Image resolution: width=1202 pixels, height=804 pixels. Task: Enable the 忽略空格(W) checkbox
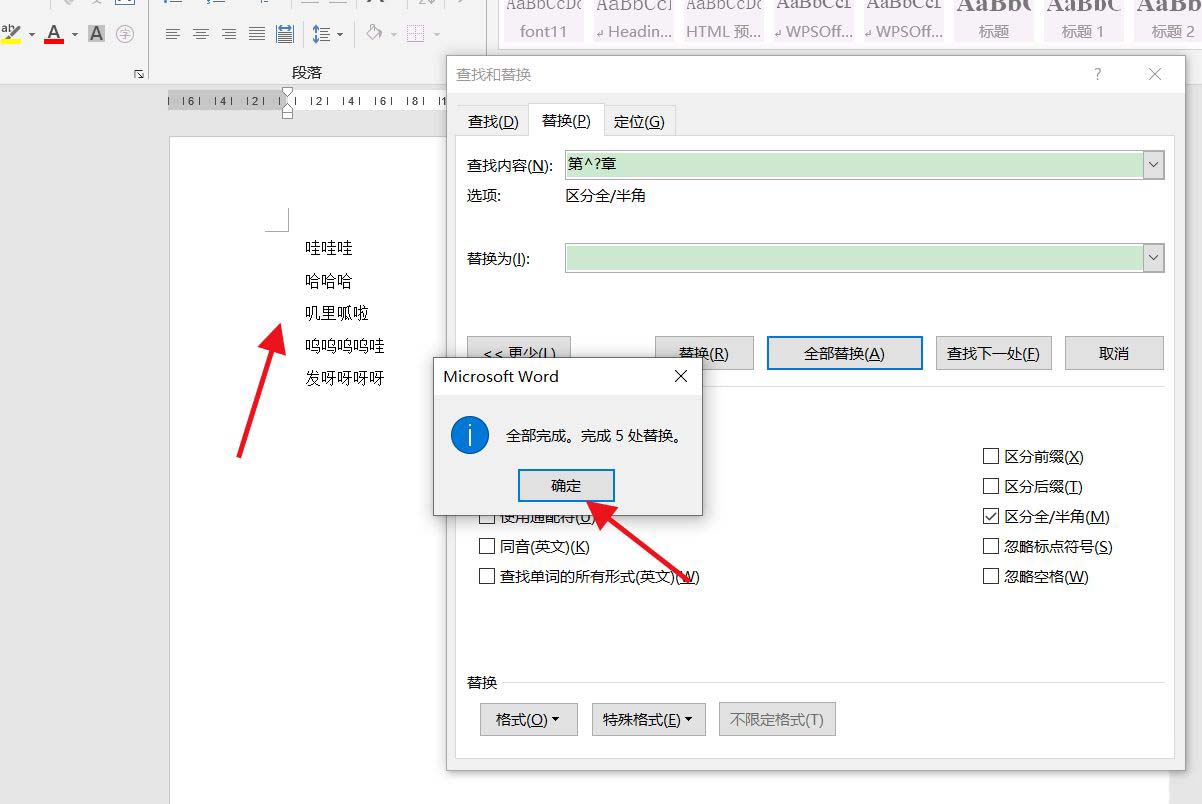(x=991, y=577)
